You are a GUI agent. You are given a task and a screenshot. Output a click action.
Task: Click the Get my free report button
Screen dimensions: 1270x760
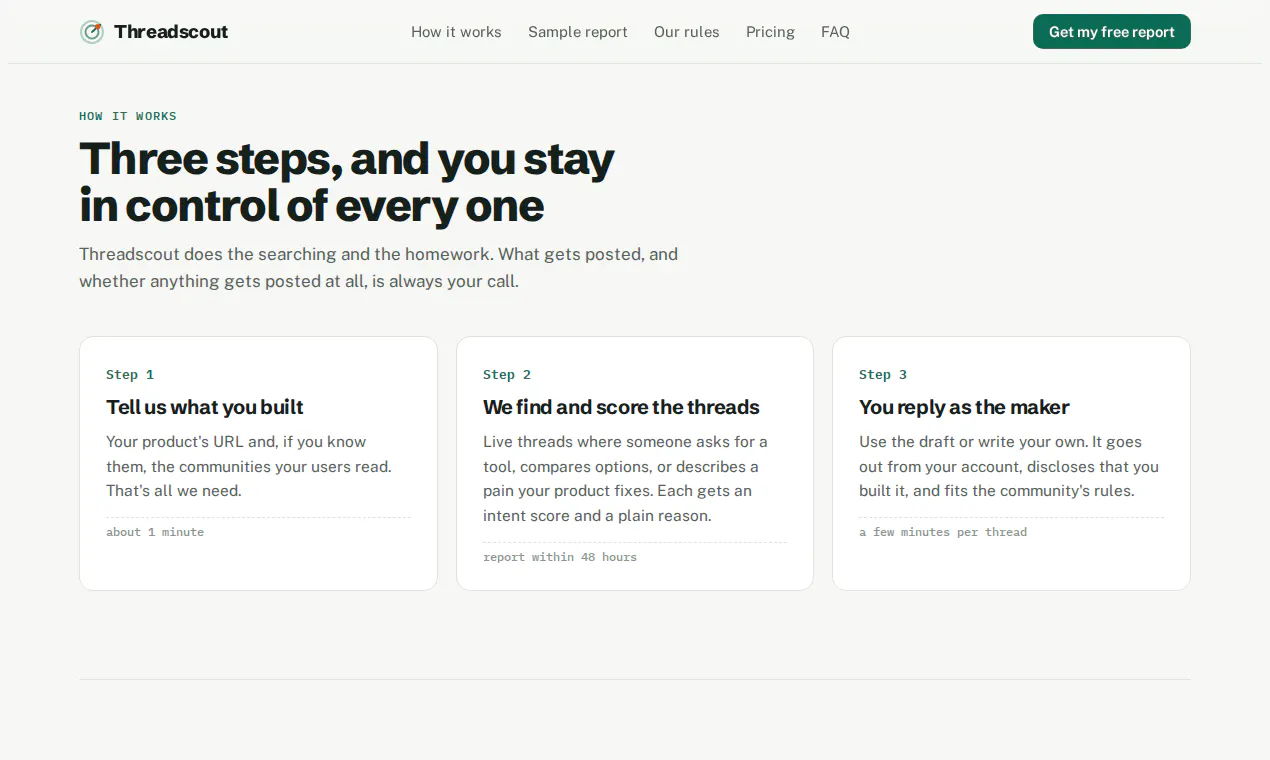coord(1112,32)
